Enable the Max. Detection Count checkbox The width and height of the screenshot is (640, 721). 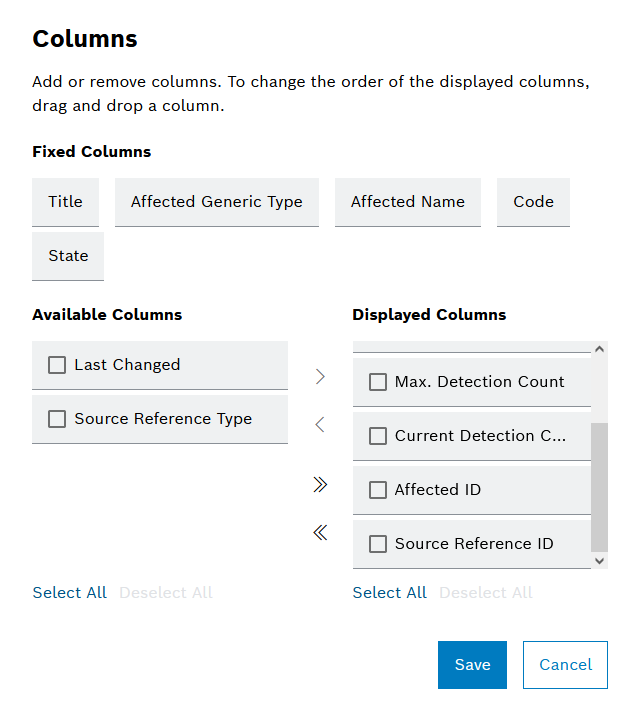click(378, 382)
